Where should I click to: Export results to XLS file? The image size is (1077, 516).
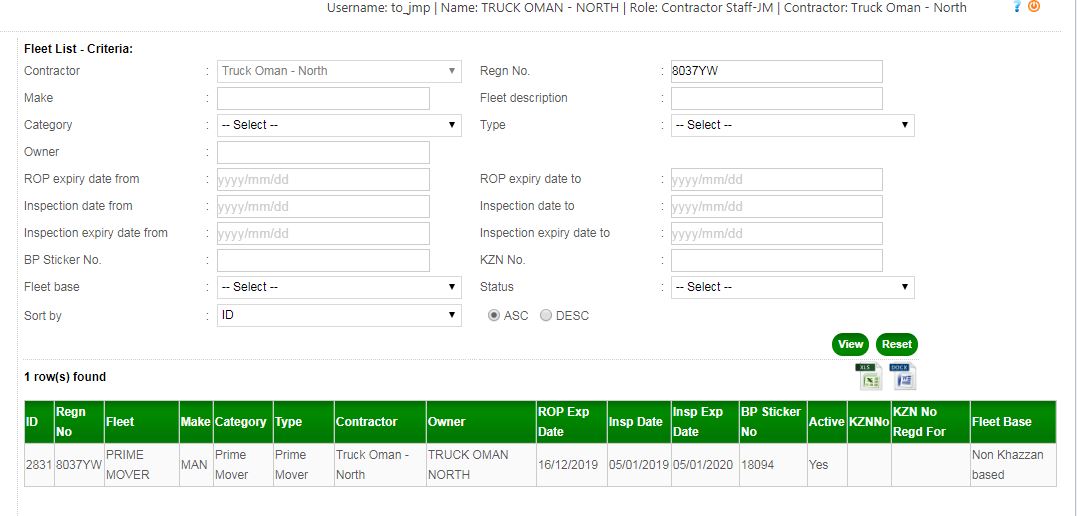click(x=868, y=377)
